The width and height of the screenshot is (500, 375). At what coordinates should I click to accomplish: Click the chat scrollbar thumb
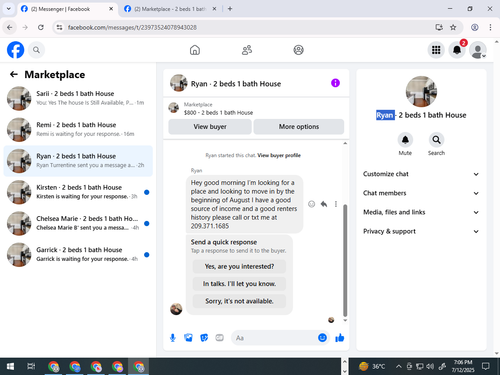point(345,260)
